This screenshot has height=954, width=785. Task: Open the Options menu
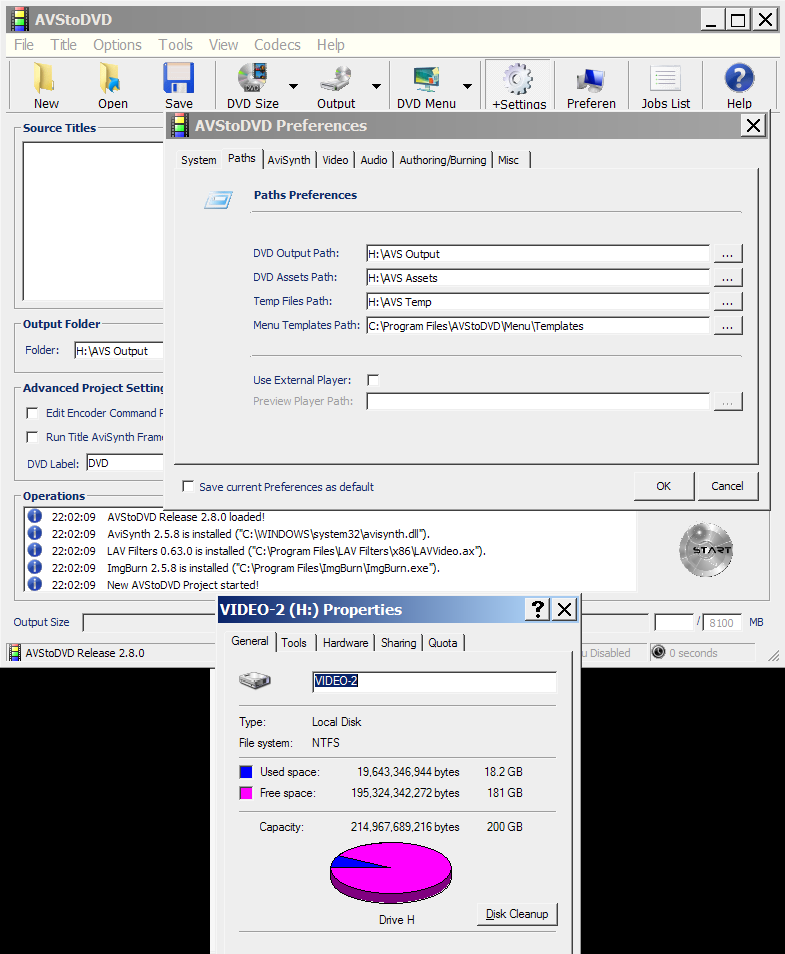click(117, 45)
